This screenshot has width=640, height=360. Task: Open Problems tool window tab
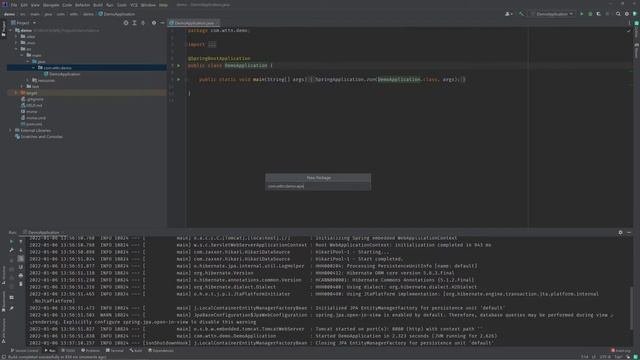[x=91, y=351]
